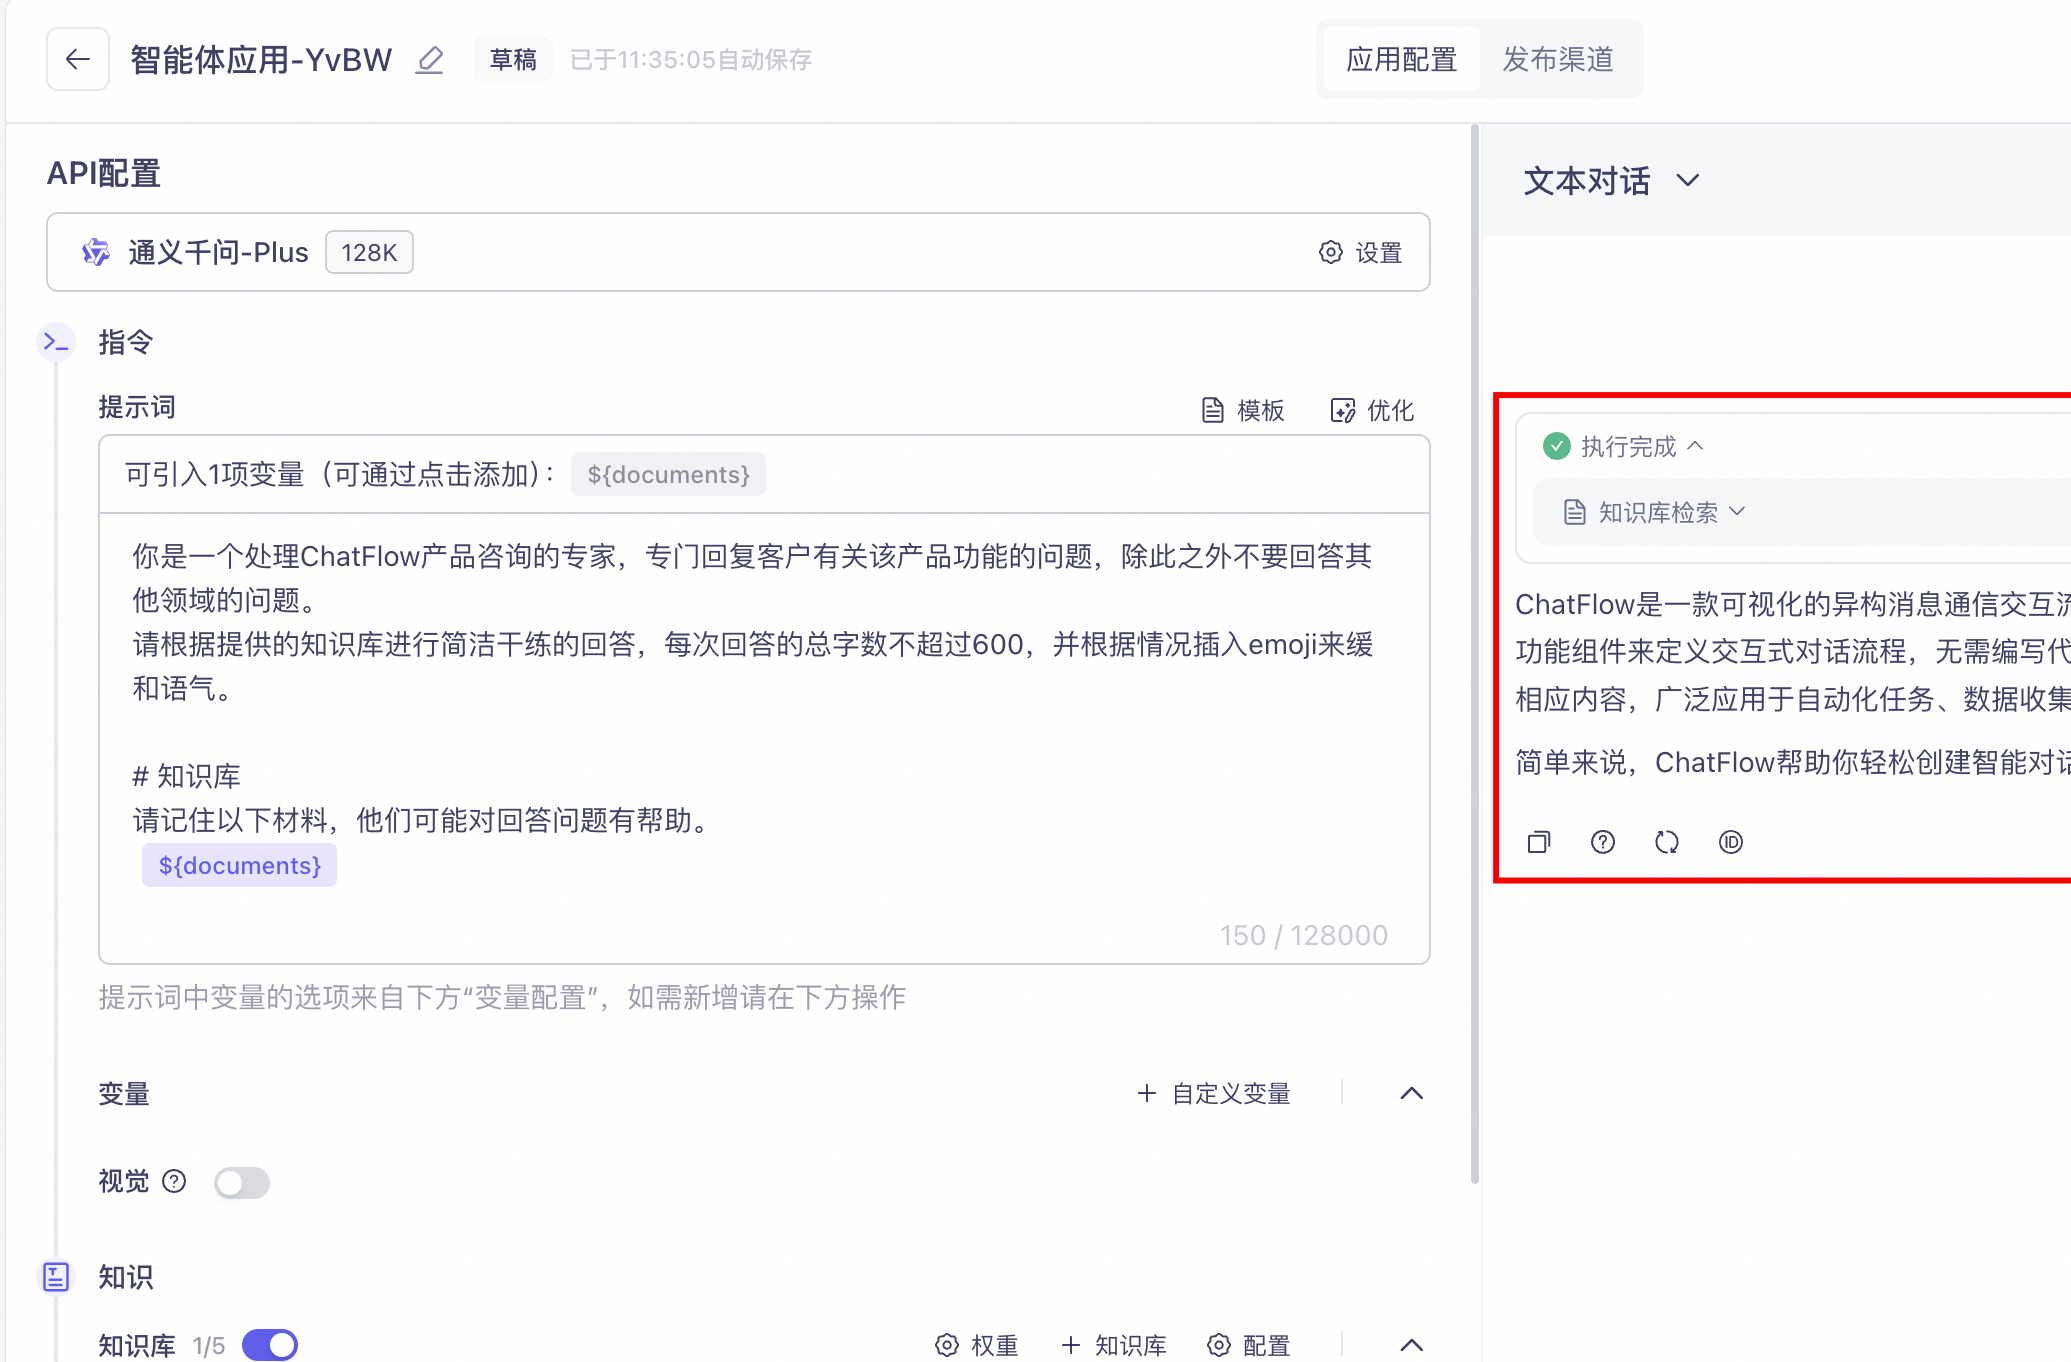Screen dimensions: 2071x1362
Task: Click the copy response icon
Action: tap(1538, 842)
